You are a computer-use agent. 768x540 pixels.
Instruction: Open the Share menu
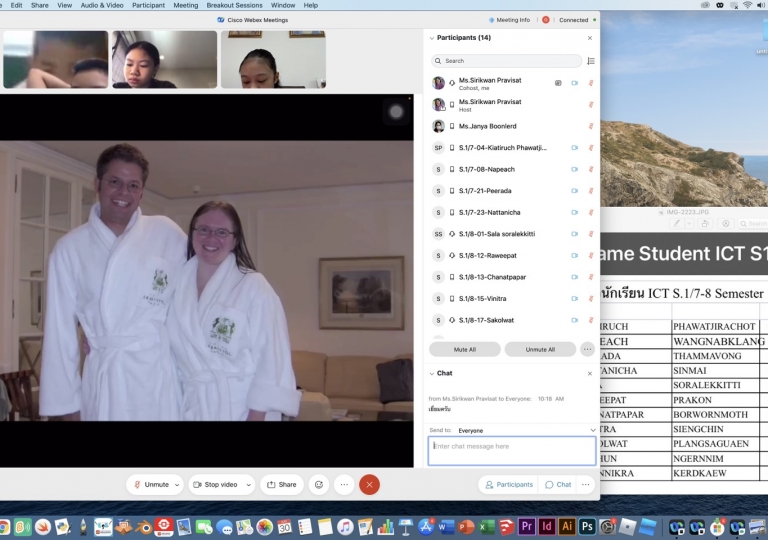[40, 5]
